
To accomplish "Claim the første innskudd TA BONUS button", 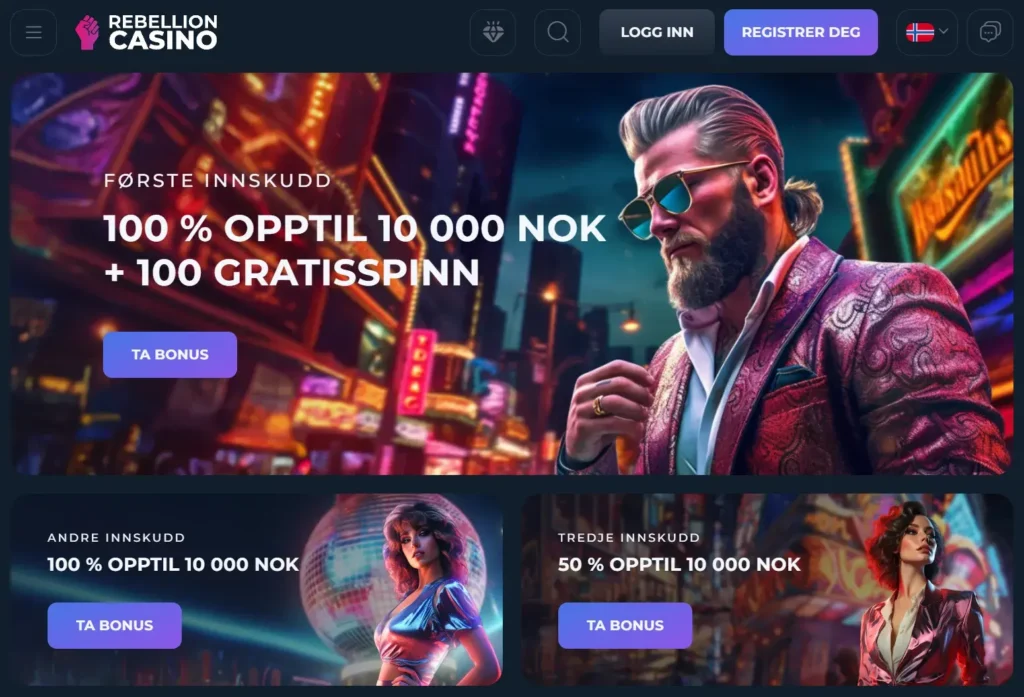I will coord(170,355).
